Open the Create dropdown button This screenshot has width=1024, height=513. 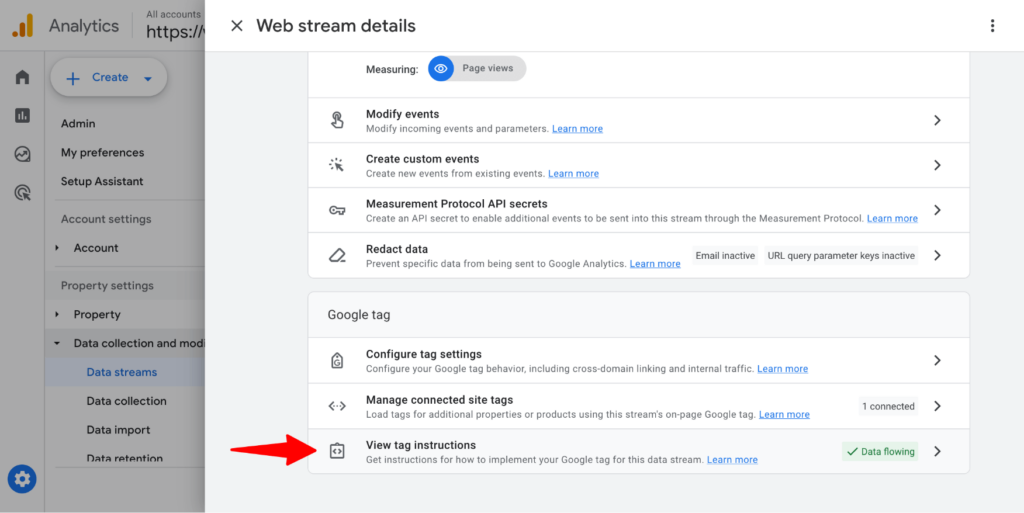(109, 78)
